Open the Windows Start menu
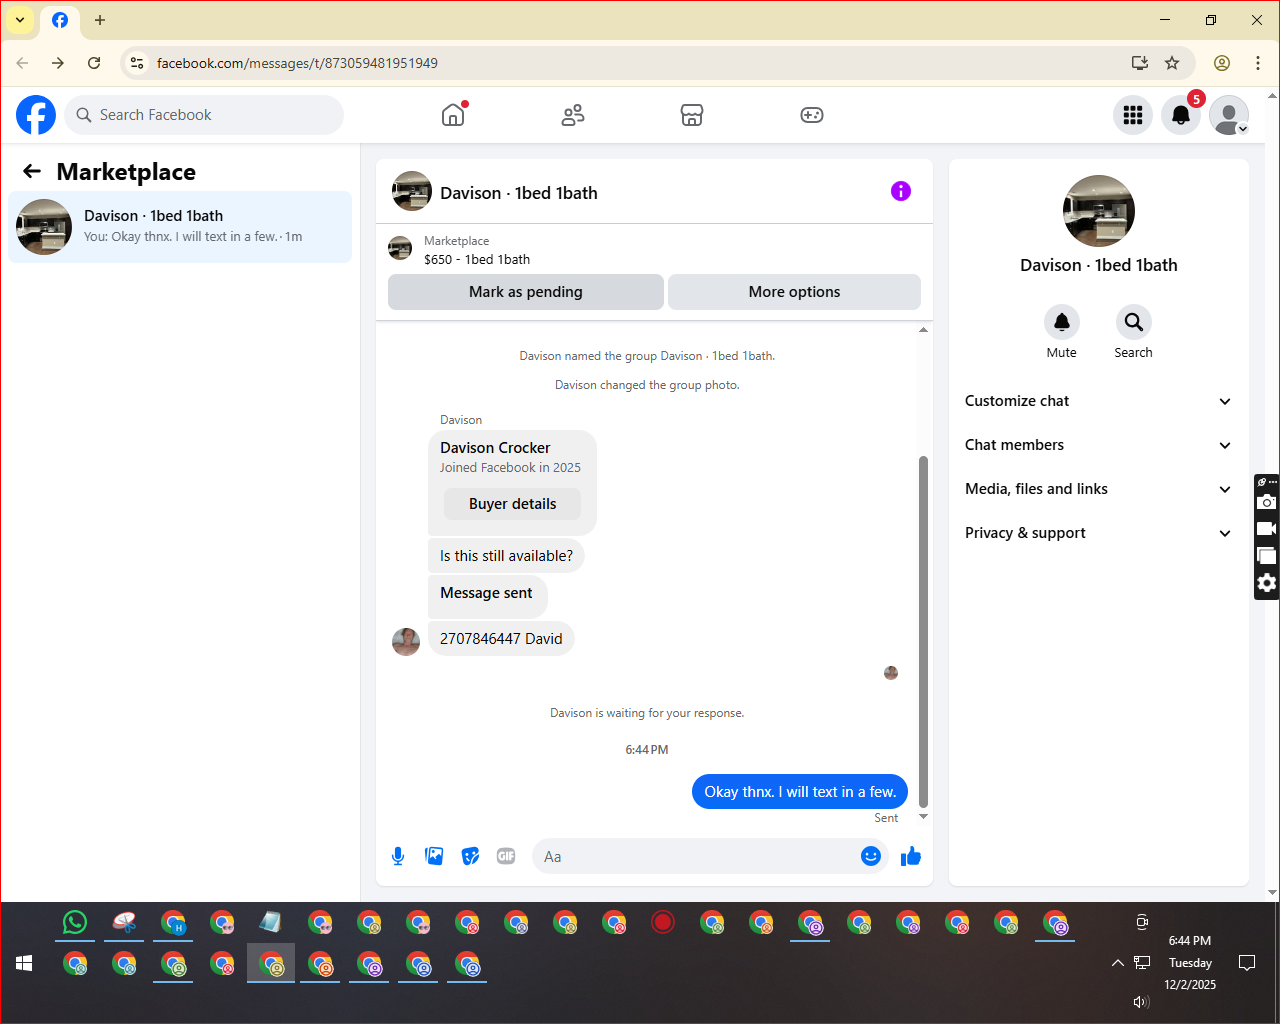The width and height of the screenshot is (1280, 1024). [x=25, y=963]
